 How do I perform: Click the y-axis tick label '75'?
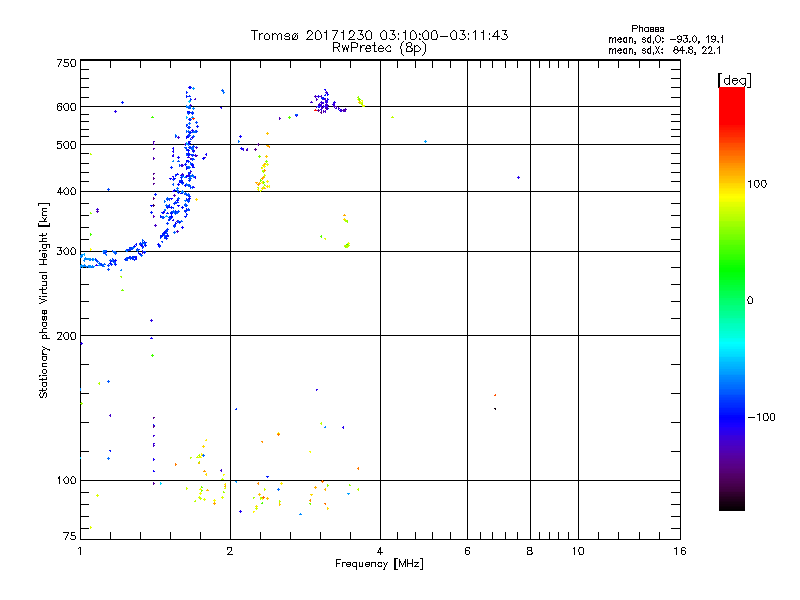[70, 536]
